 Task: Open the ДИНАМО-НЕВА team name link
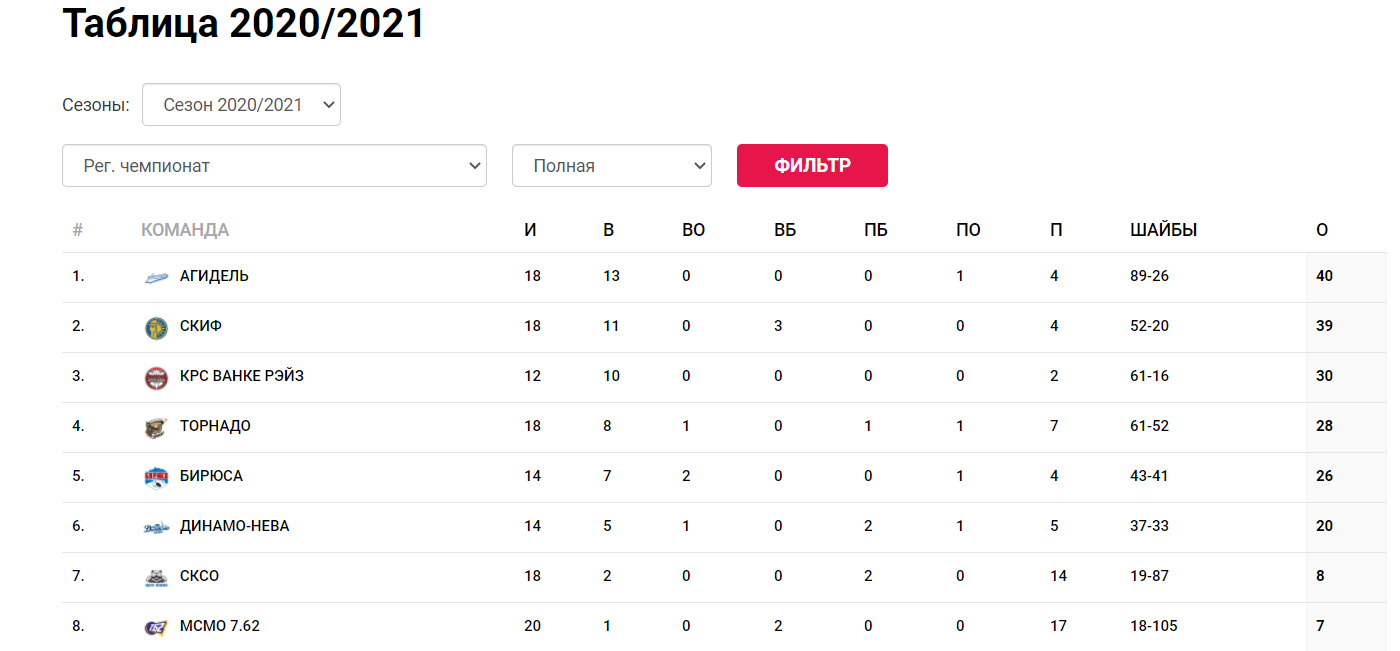tap(235, 526)
